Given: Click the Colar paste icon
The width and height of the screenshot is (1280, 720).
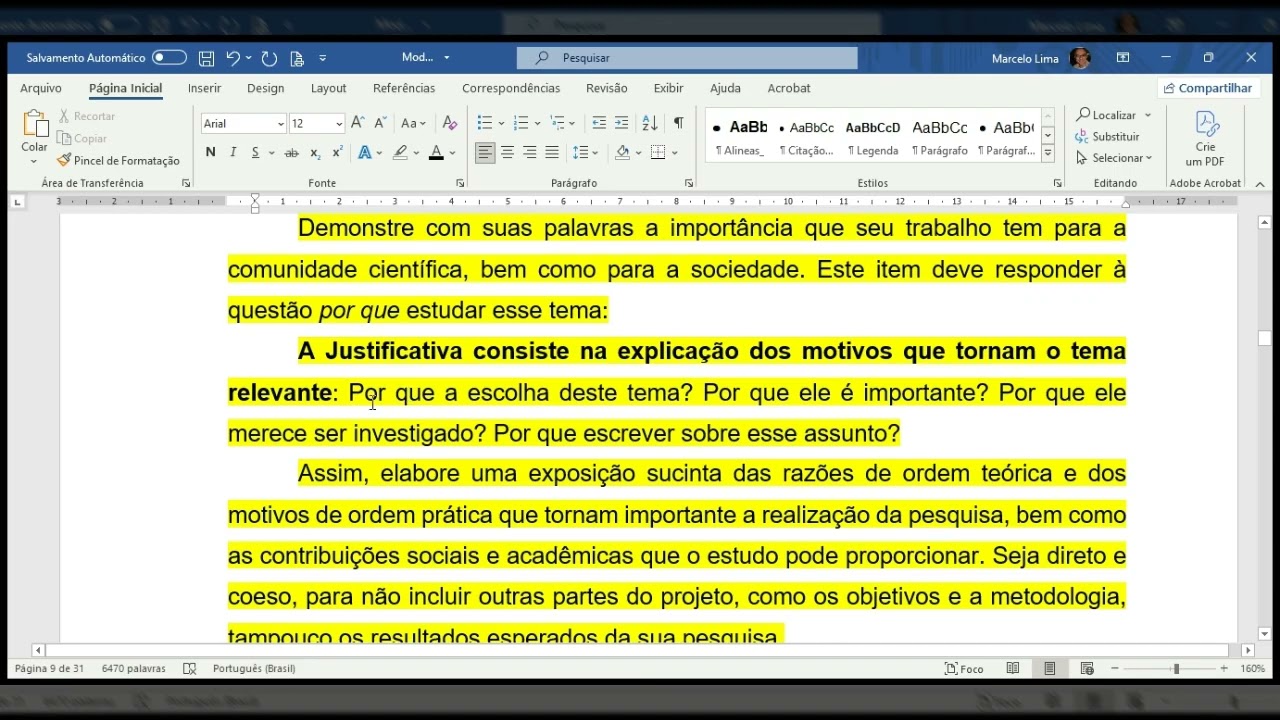Looking at the screenshot, I should click(x=35, y=124).
